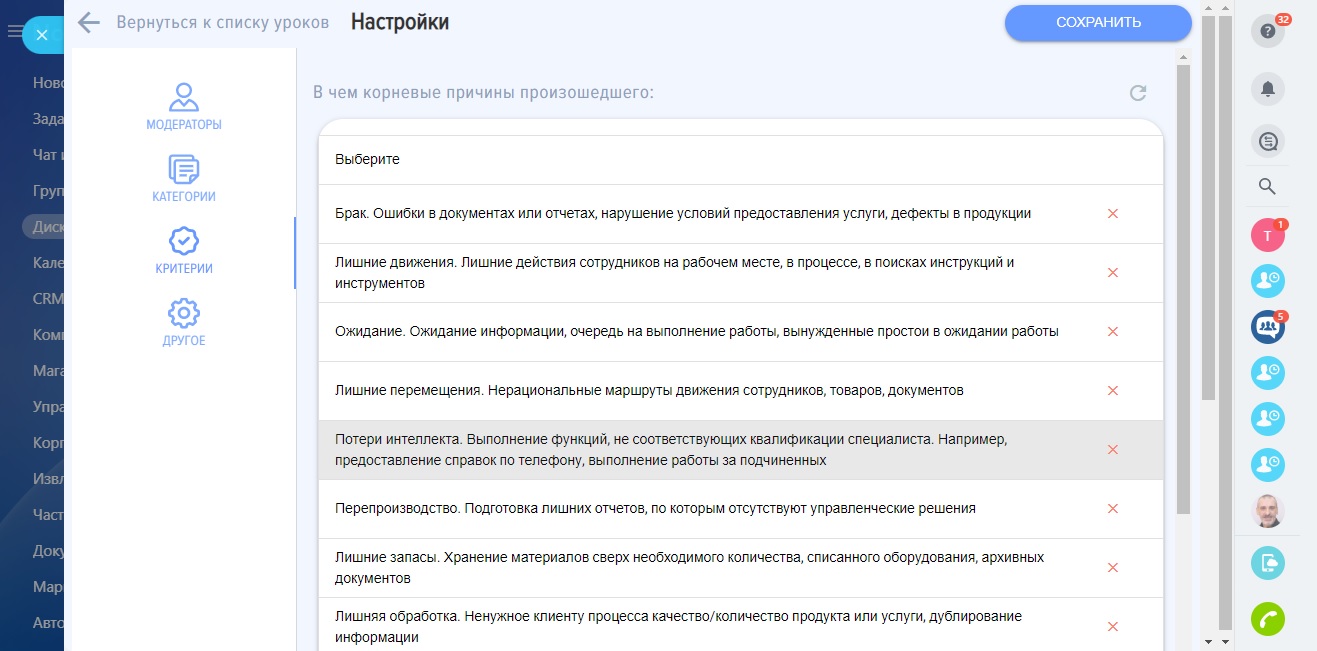Click the 'В чем корневые причины произошедшего' heading
Image resolution: width=1317 pixels, height=651 pixels.
pyautogui.click(x=483, y=93)
